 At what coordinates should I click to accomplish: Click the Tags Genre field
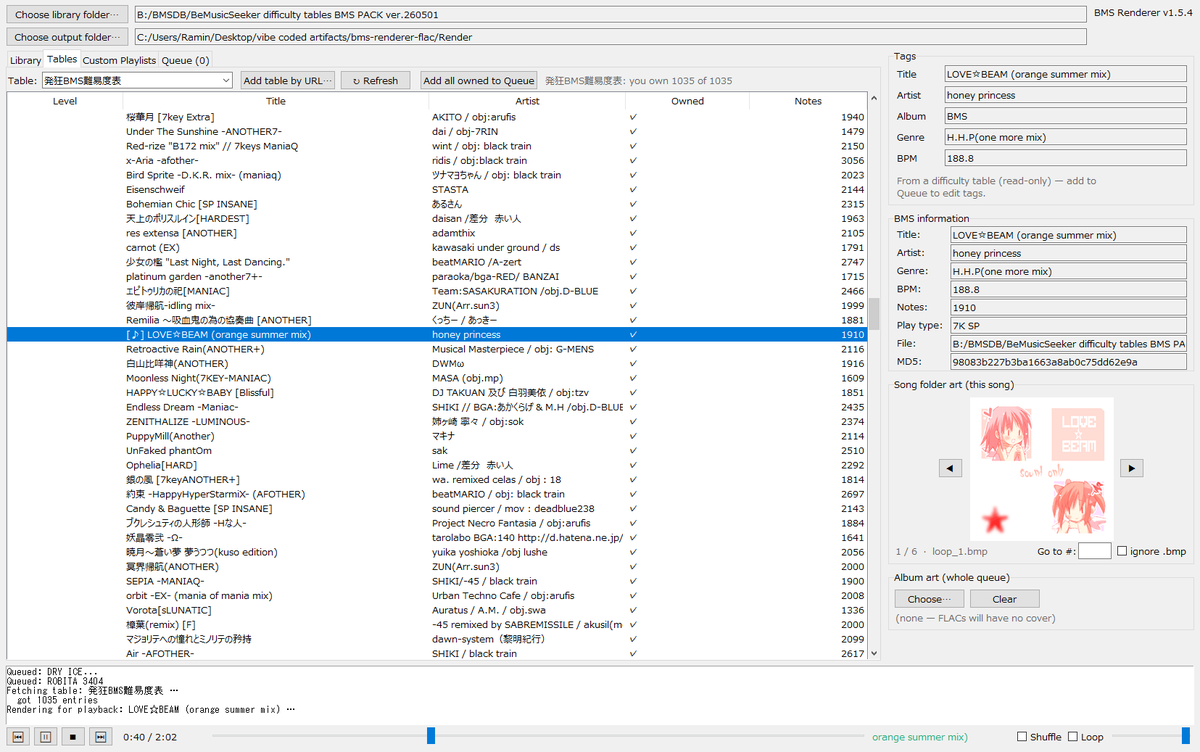1066,137
